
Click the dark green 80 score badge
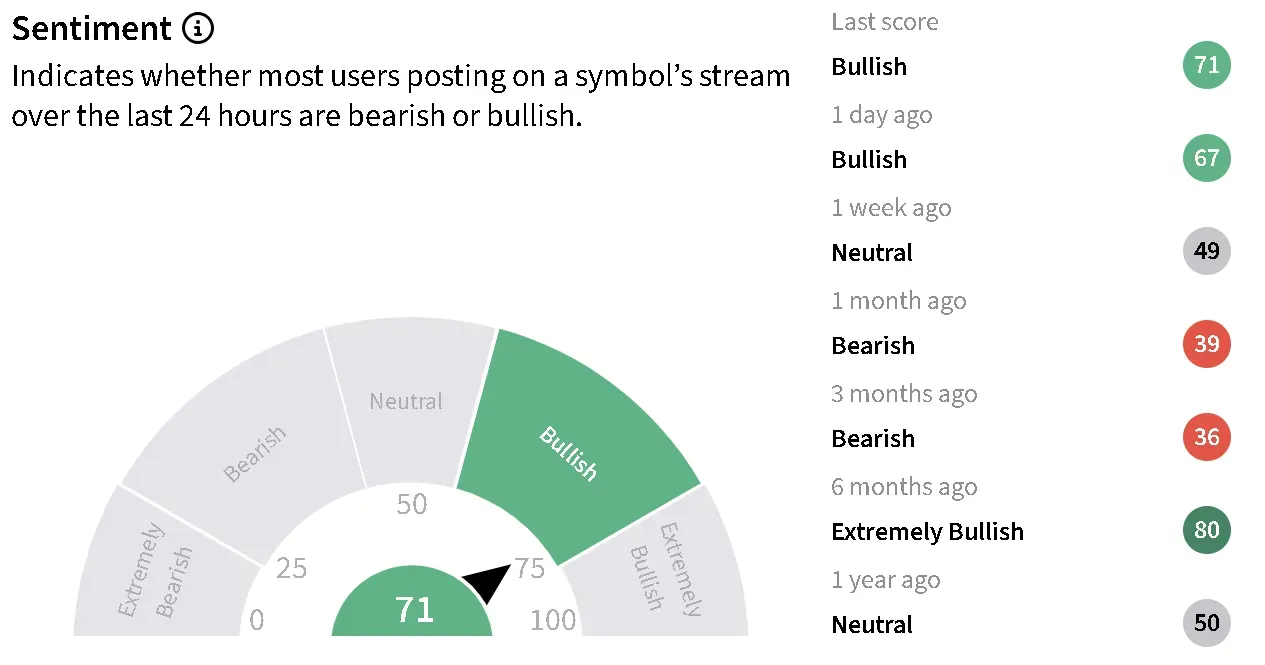click(1206, 530)
